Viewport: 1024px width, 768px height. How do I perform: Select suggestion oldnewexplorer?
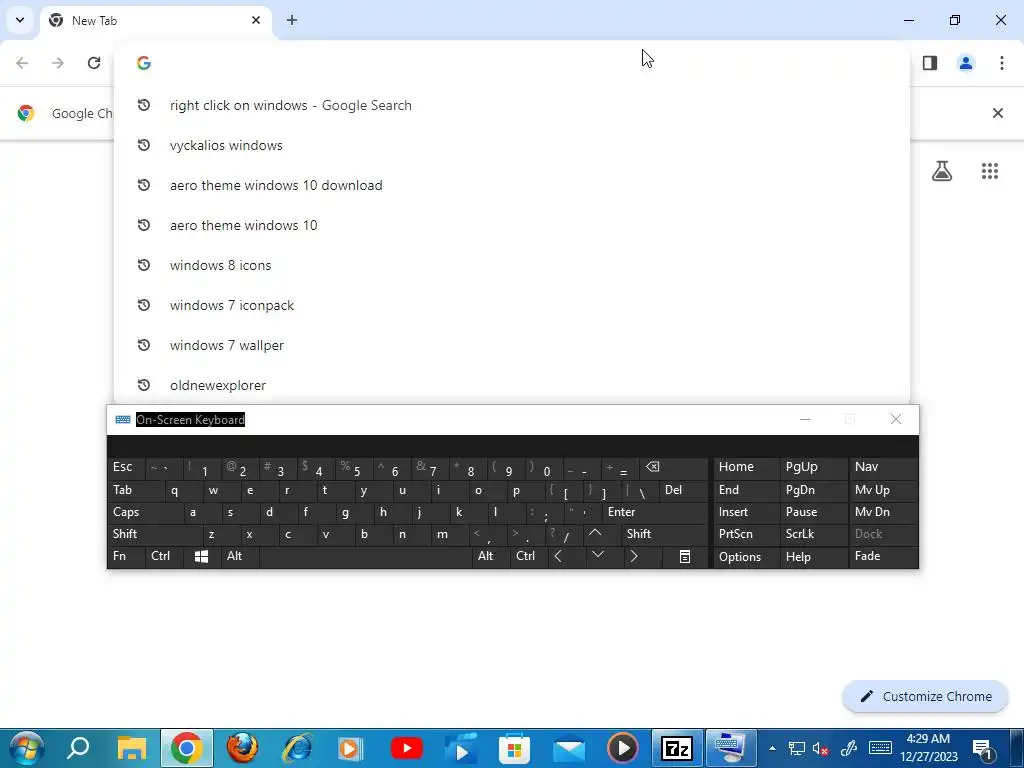[512, 385]
